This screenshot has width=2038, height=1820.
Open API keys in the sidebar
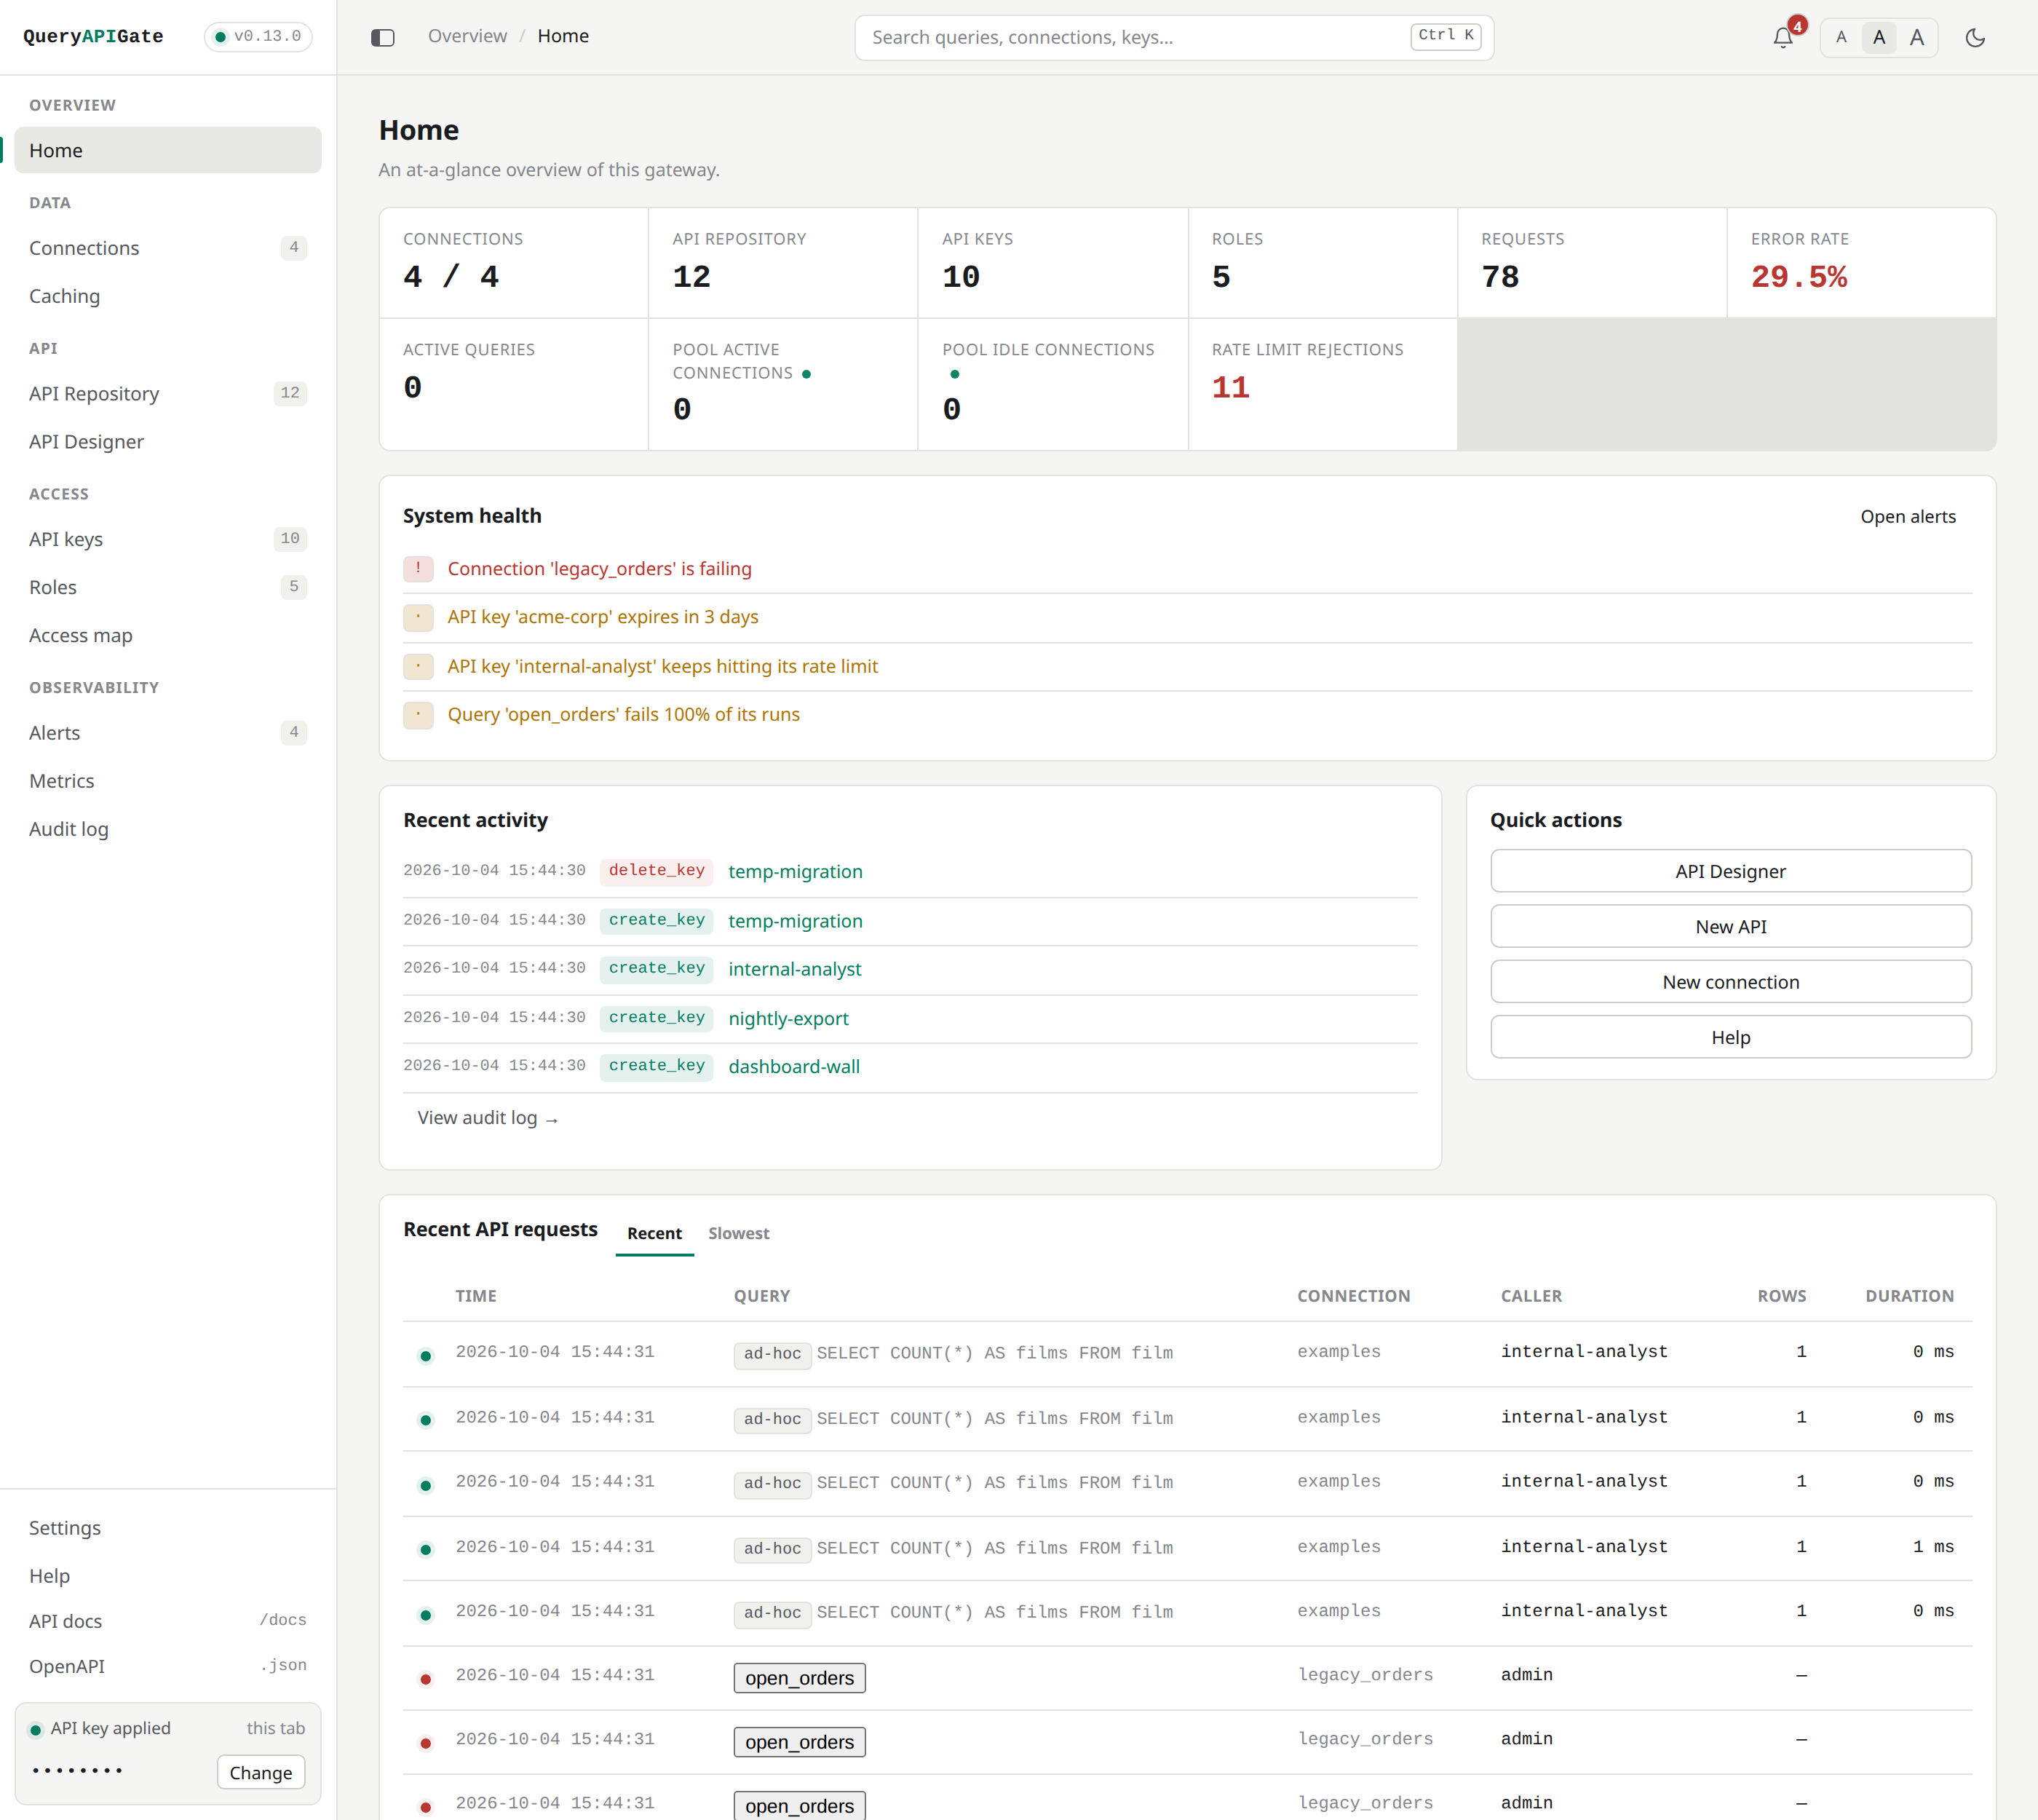[168, 539]
